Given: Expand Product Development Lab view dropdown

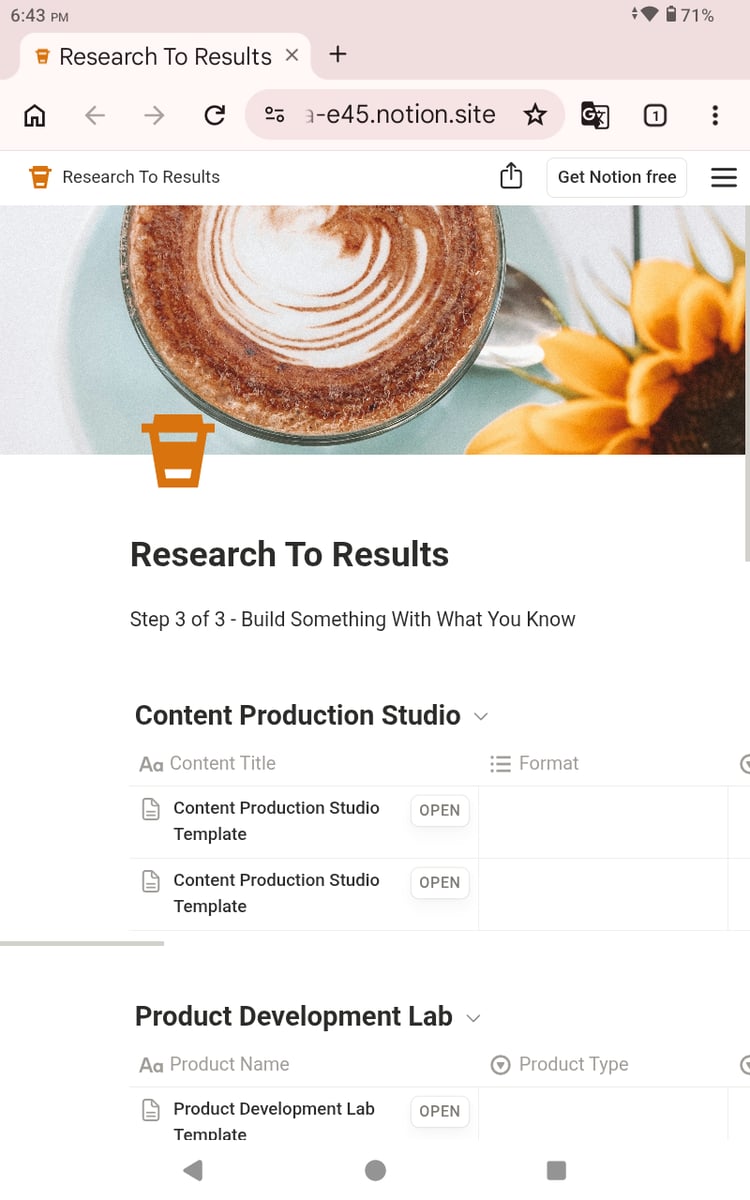Looking at the screenshot, I should tap(473, 1018).
